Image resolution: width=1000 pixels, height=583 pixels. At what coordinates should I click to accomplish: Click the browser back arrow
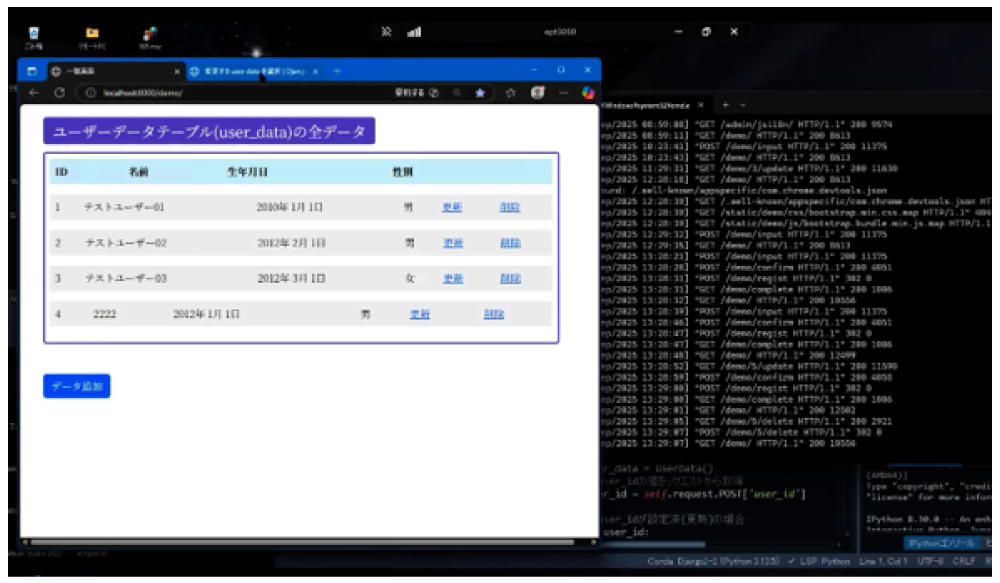point(33,93)
